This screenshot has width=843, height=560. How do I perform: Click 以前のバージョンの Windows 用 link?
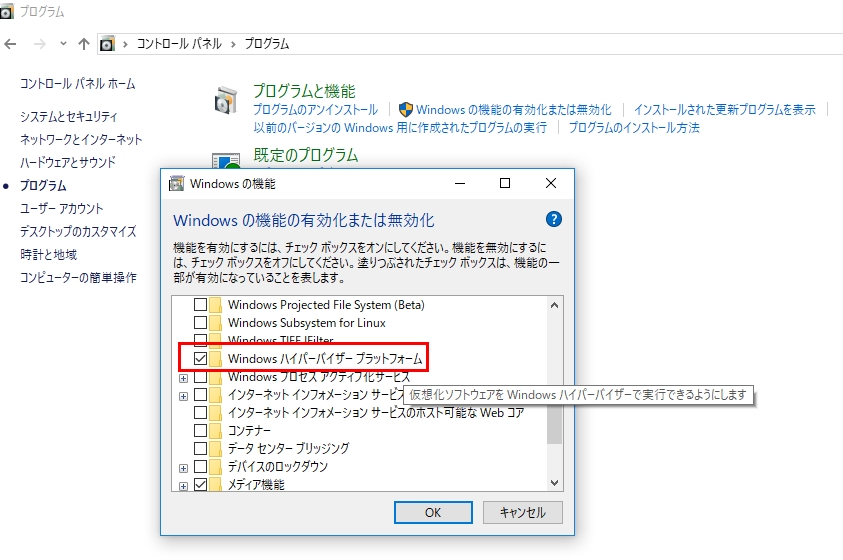pos(400,128)
